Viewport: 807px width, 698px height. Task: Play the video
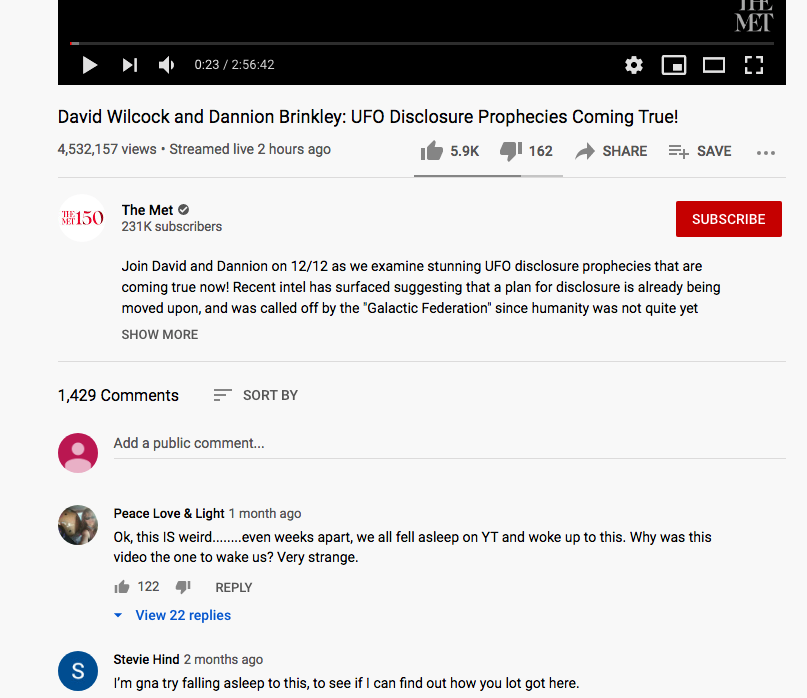point(90,65)
